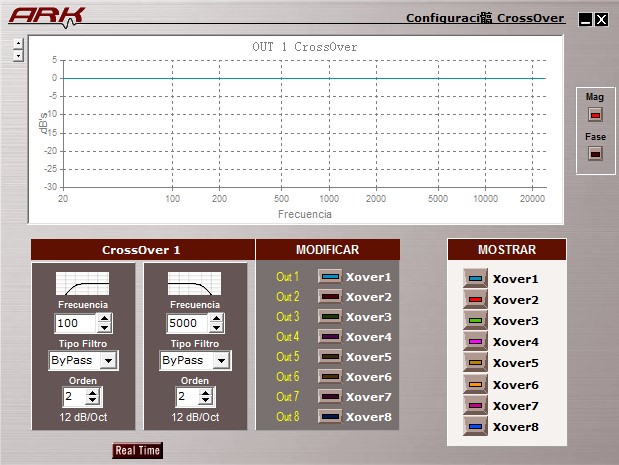Screen dimensions: 619x465
Task: Select the Out 7 Xover7 modify button
Action: tap(330, 396)
